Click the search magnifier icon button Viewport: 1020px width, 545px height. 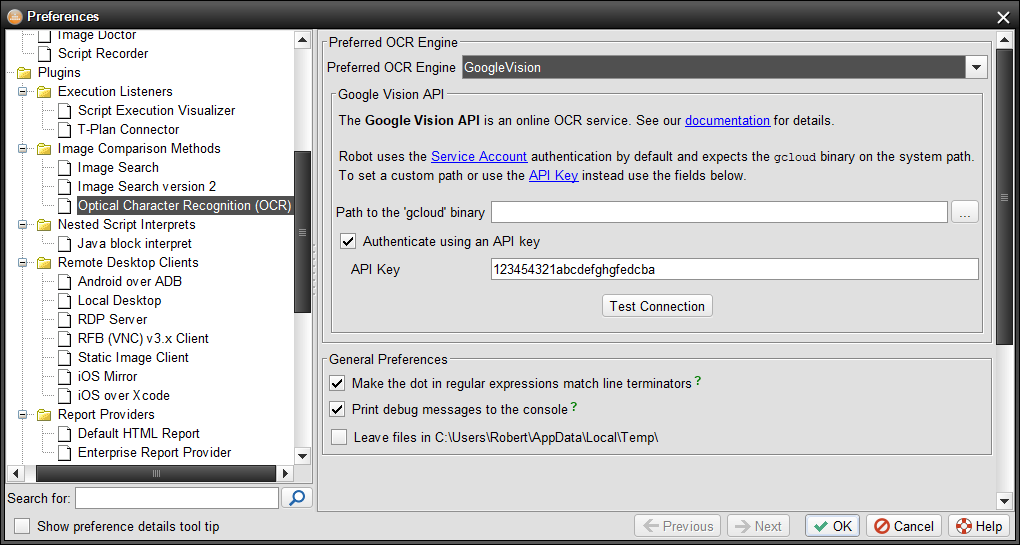point(297,498)
